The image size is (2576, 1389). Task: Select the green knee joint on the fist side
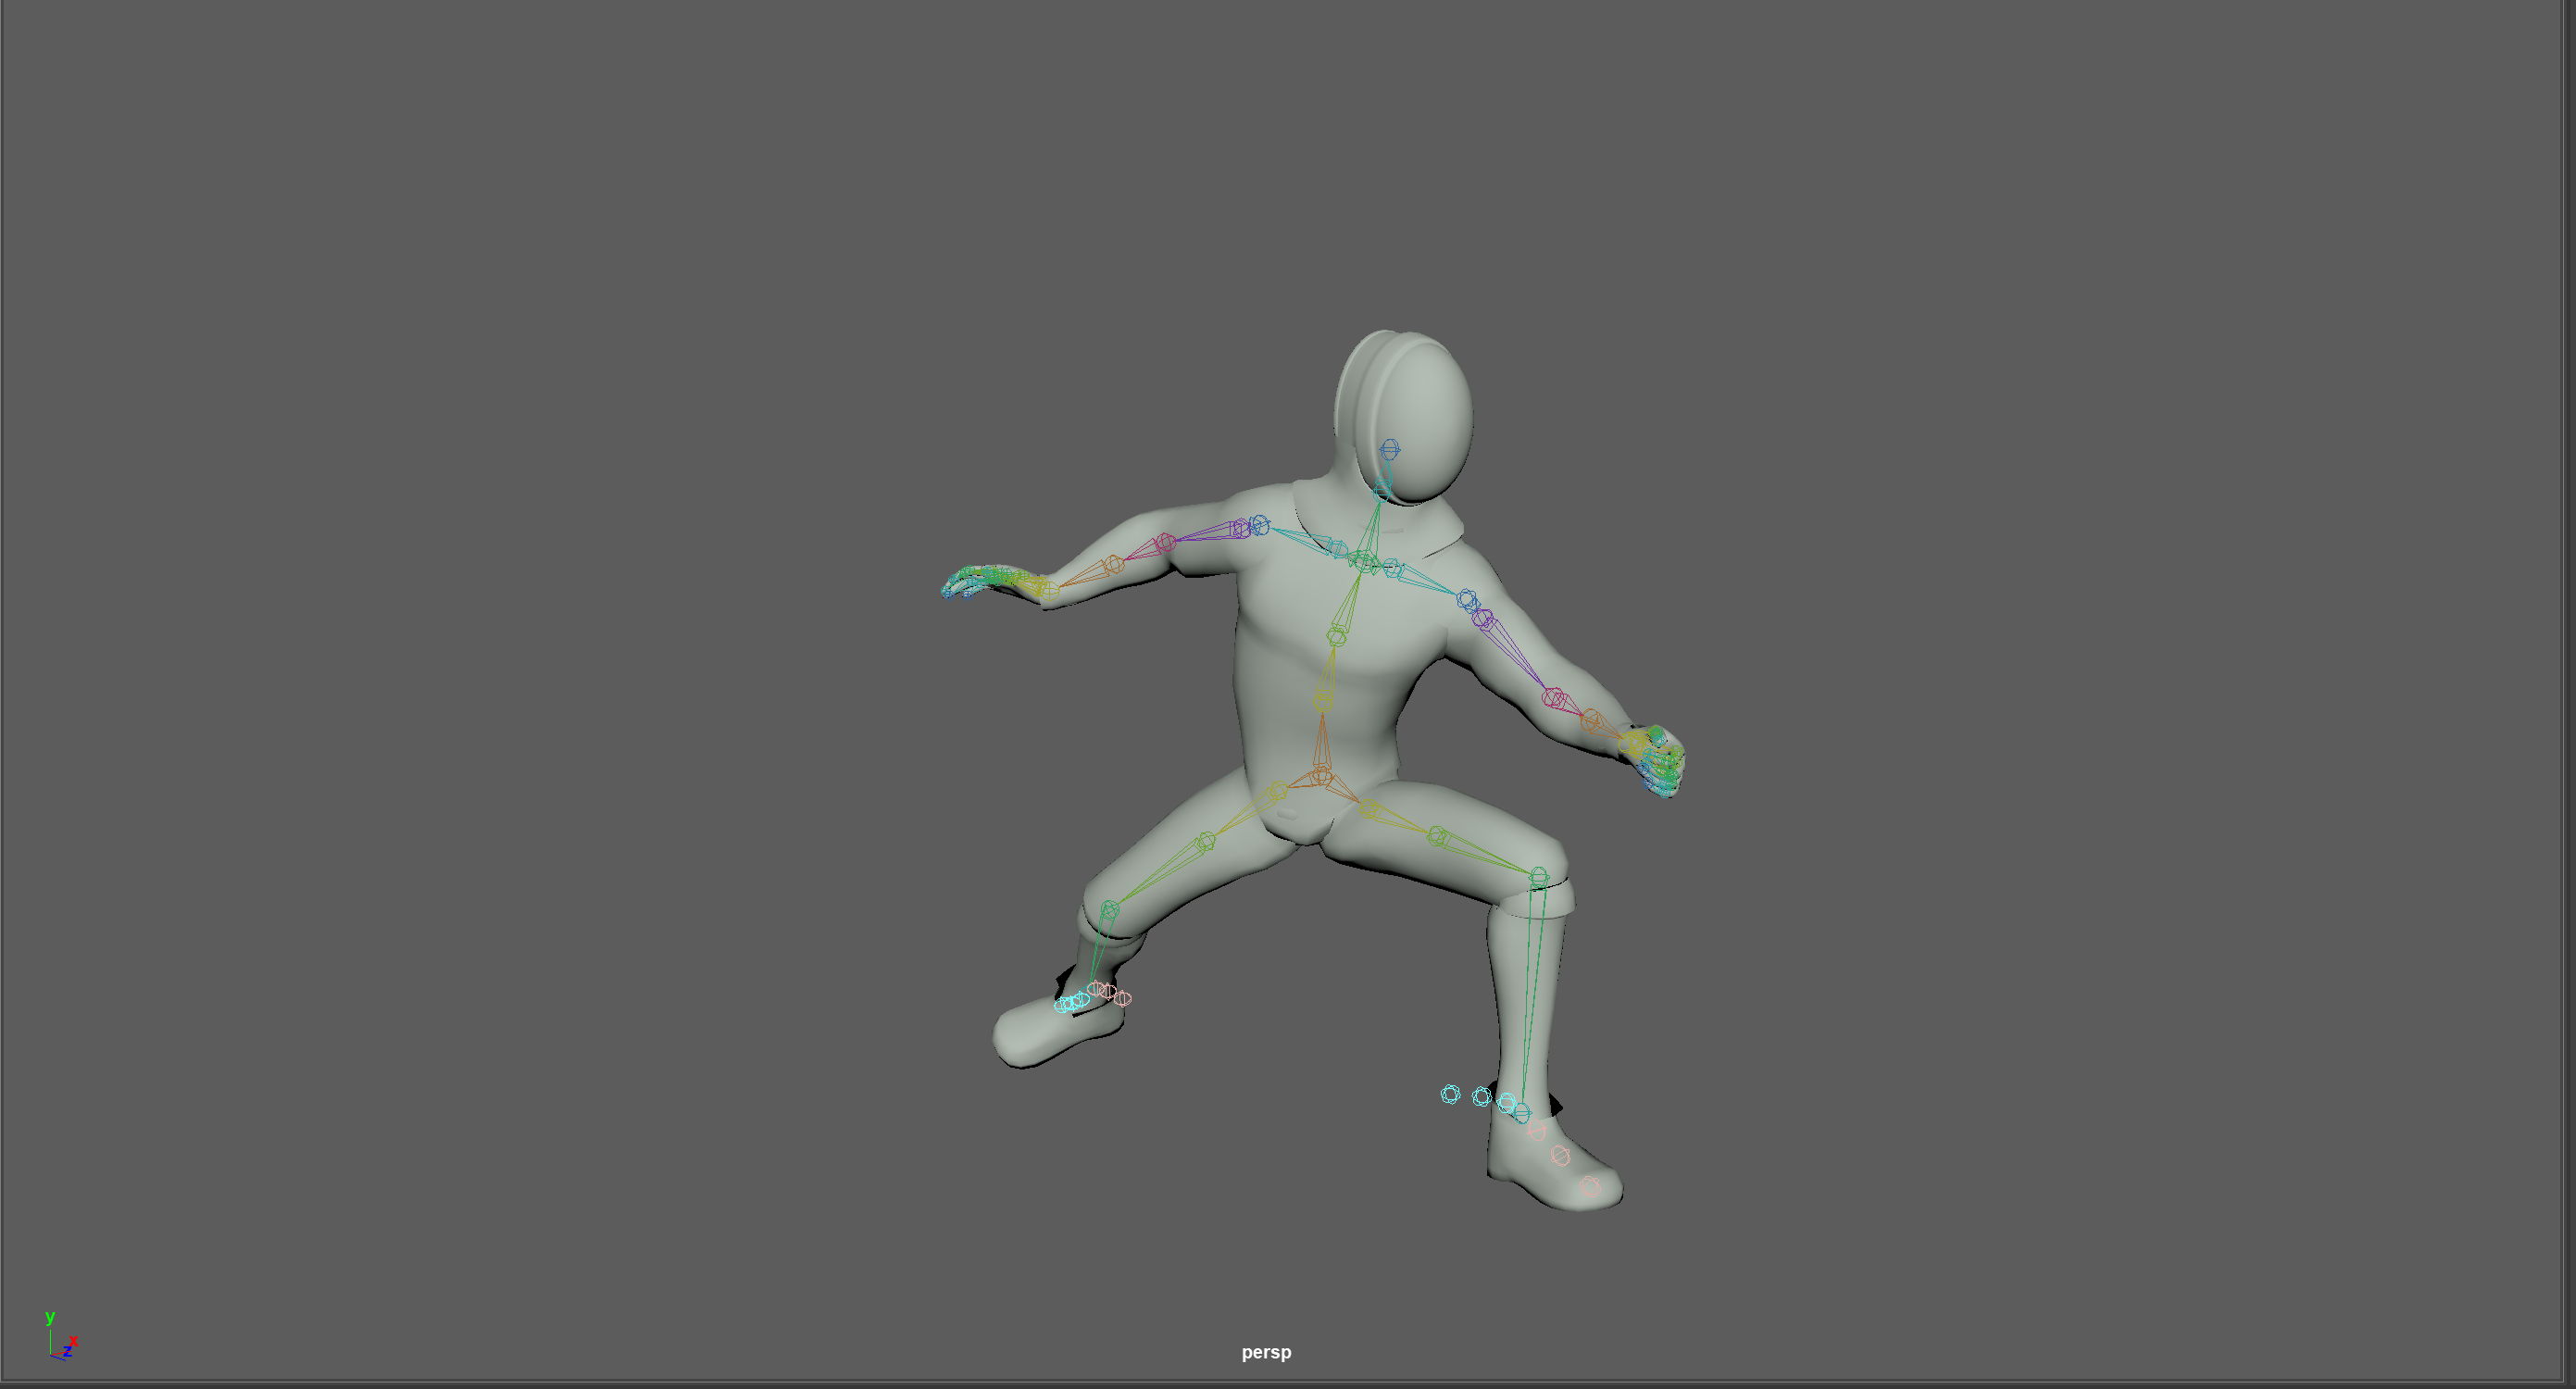(1539, 877)
